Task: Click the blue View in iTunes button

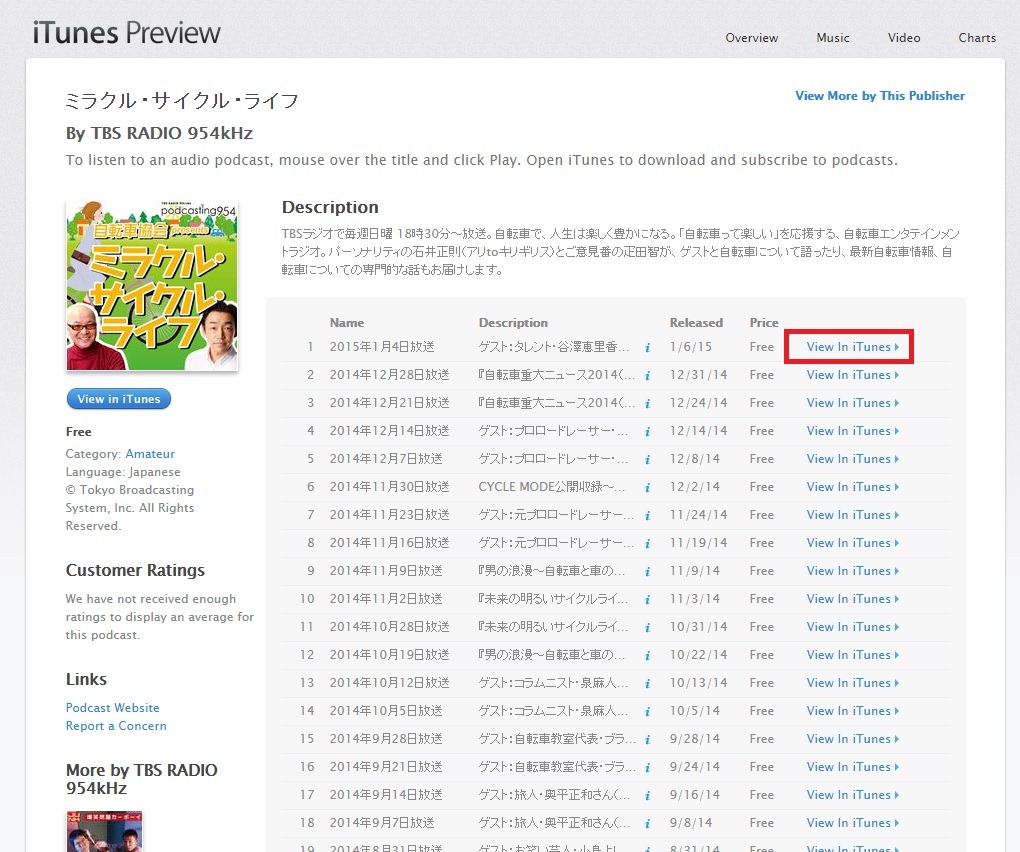Action: pos(119,399)
